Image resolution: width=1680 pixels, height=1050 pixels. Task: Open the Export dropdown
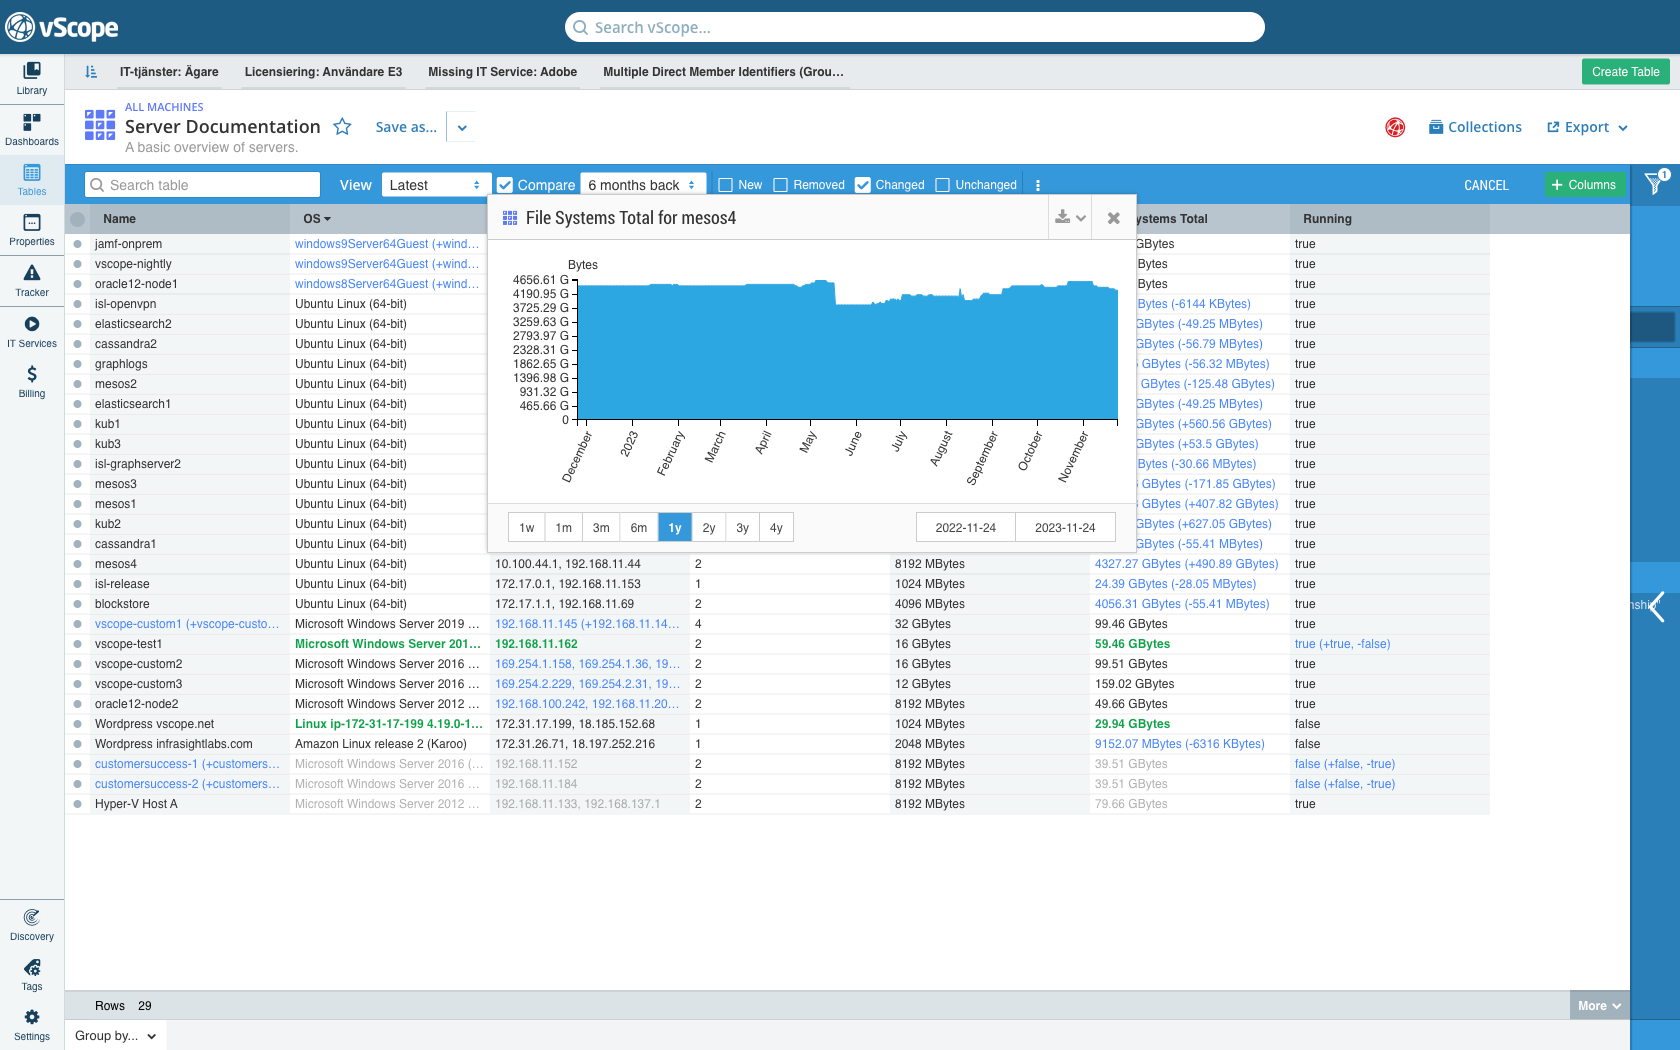click(1587, 127)
